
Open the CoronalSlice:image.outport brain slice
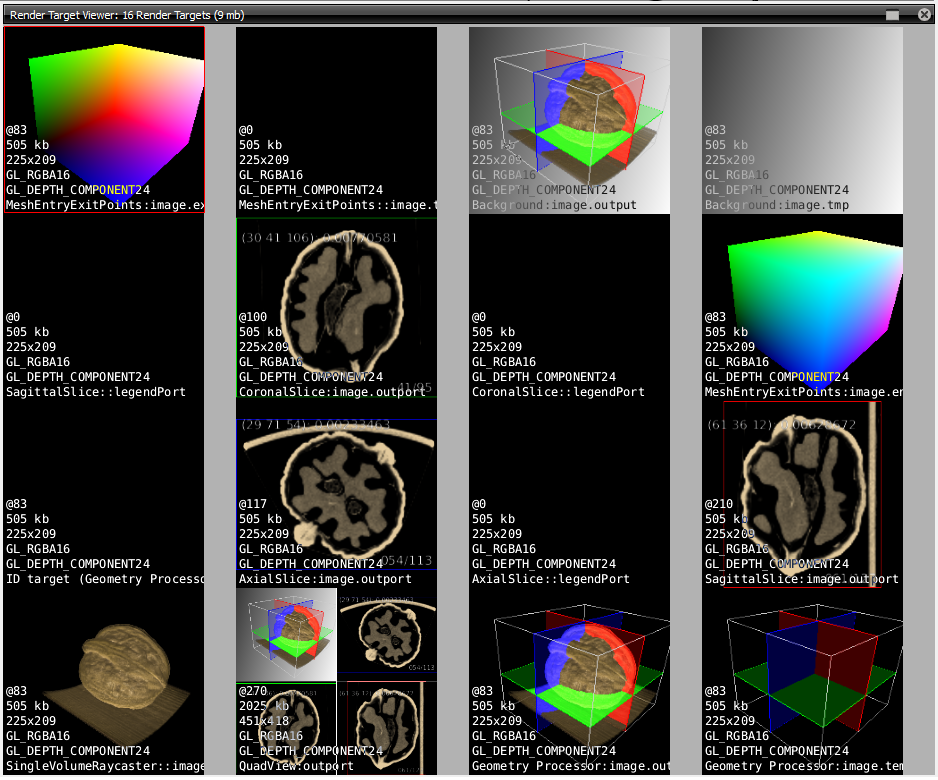[336, 307]
